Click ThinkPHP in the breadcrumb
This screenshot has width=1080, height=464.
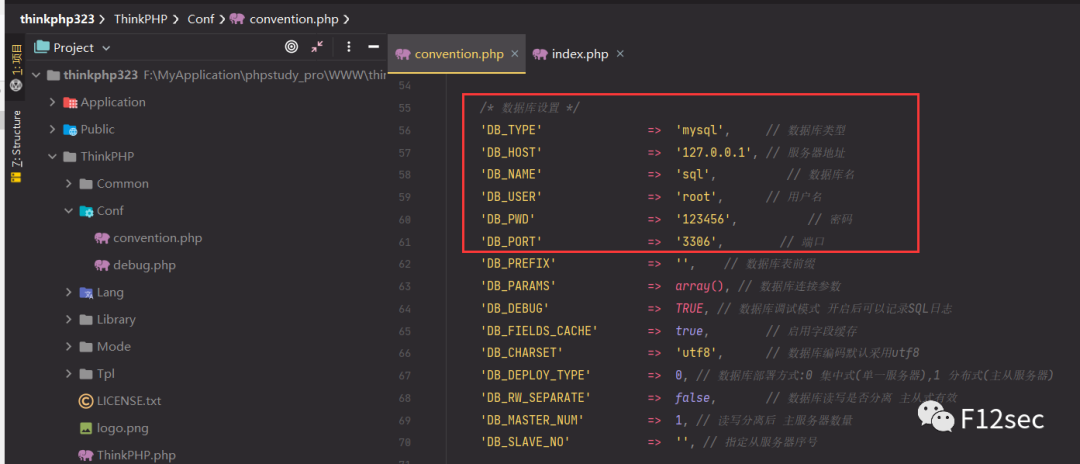141,19
